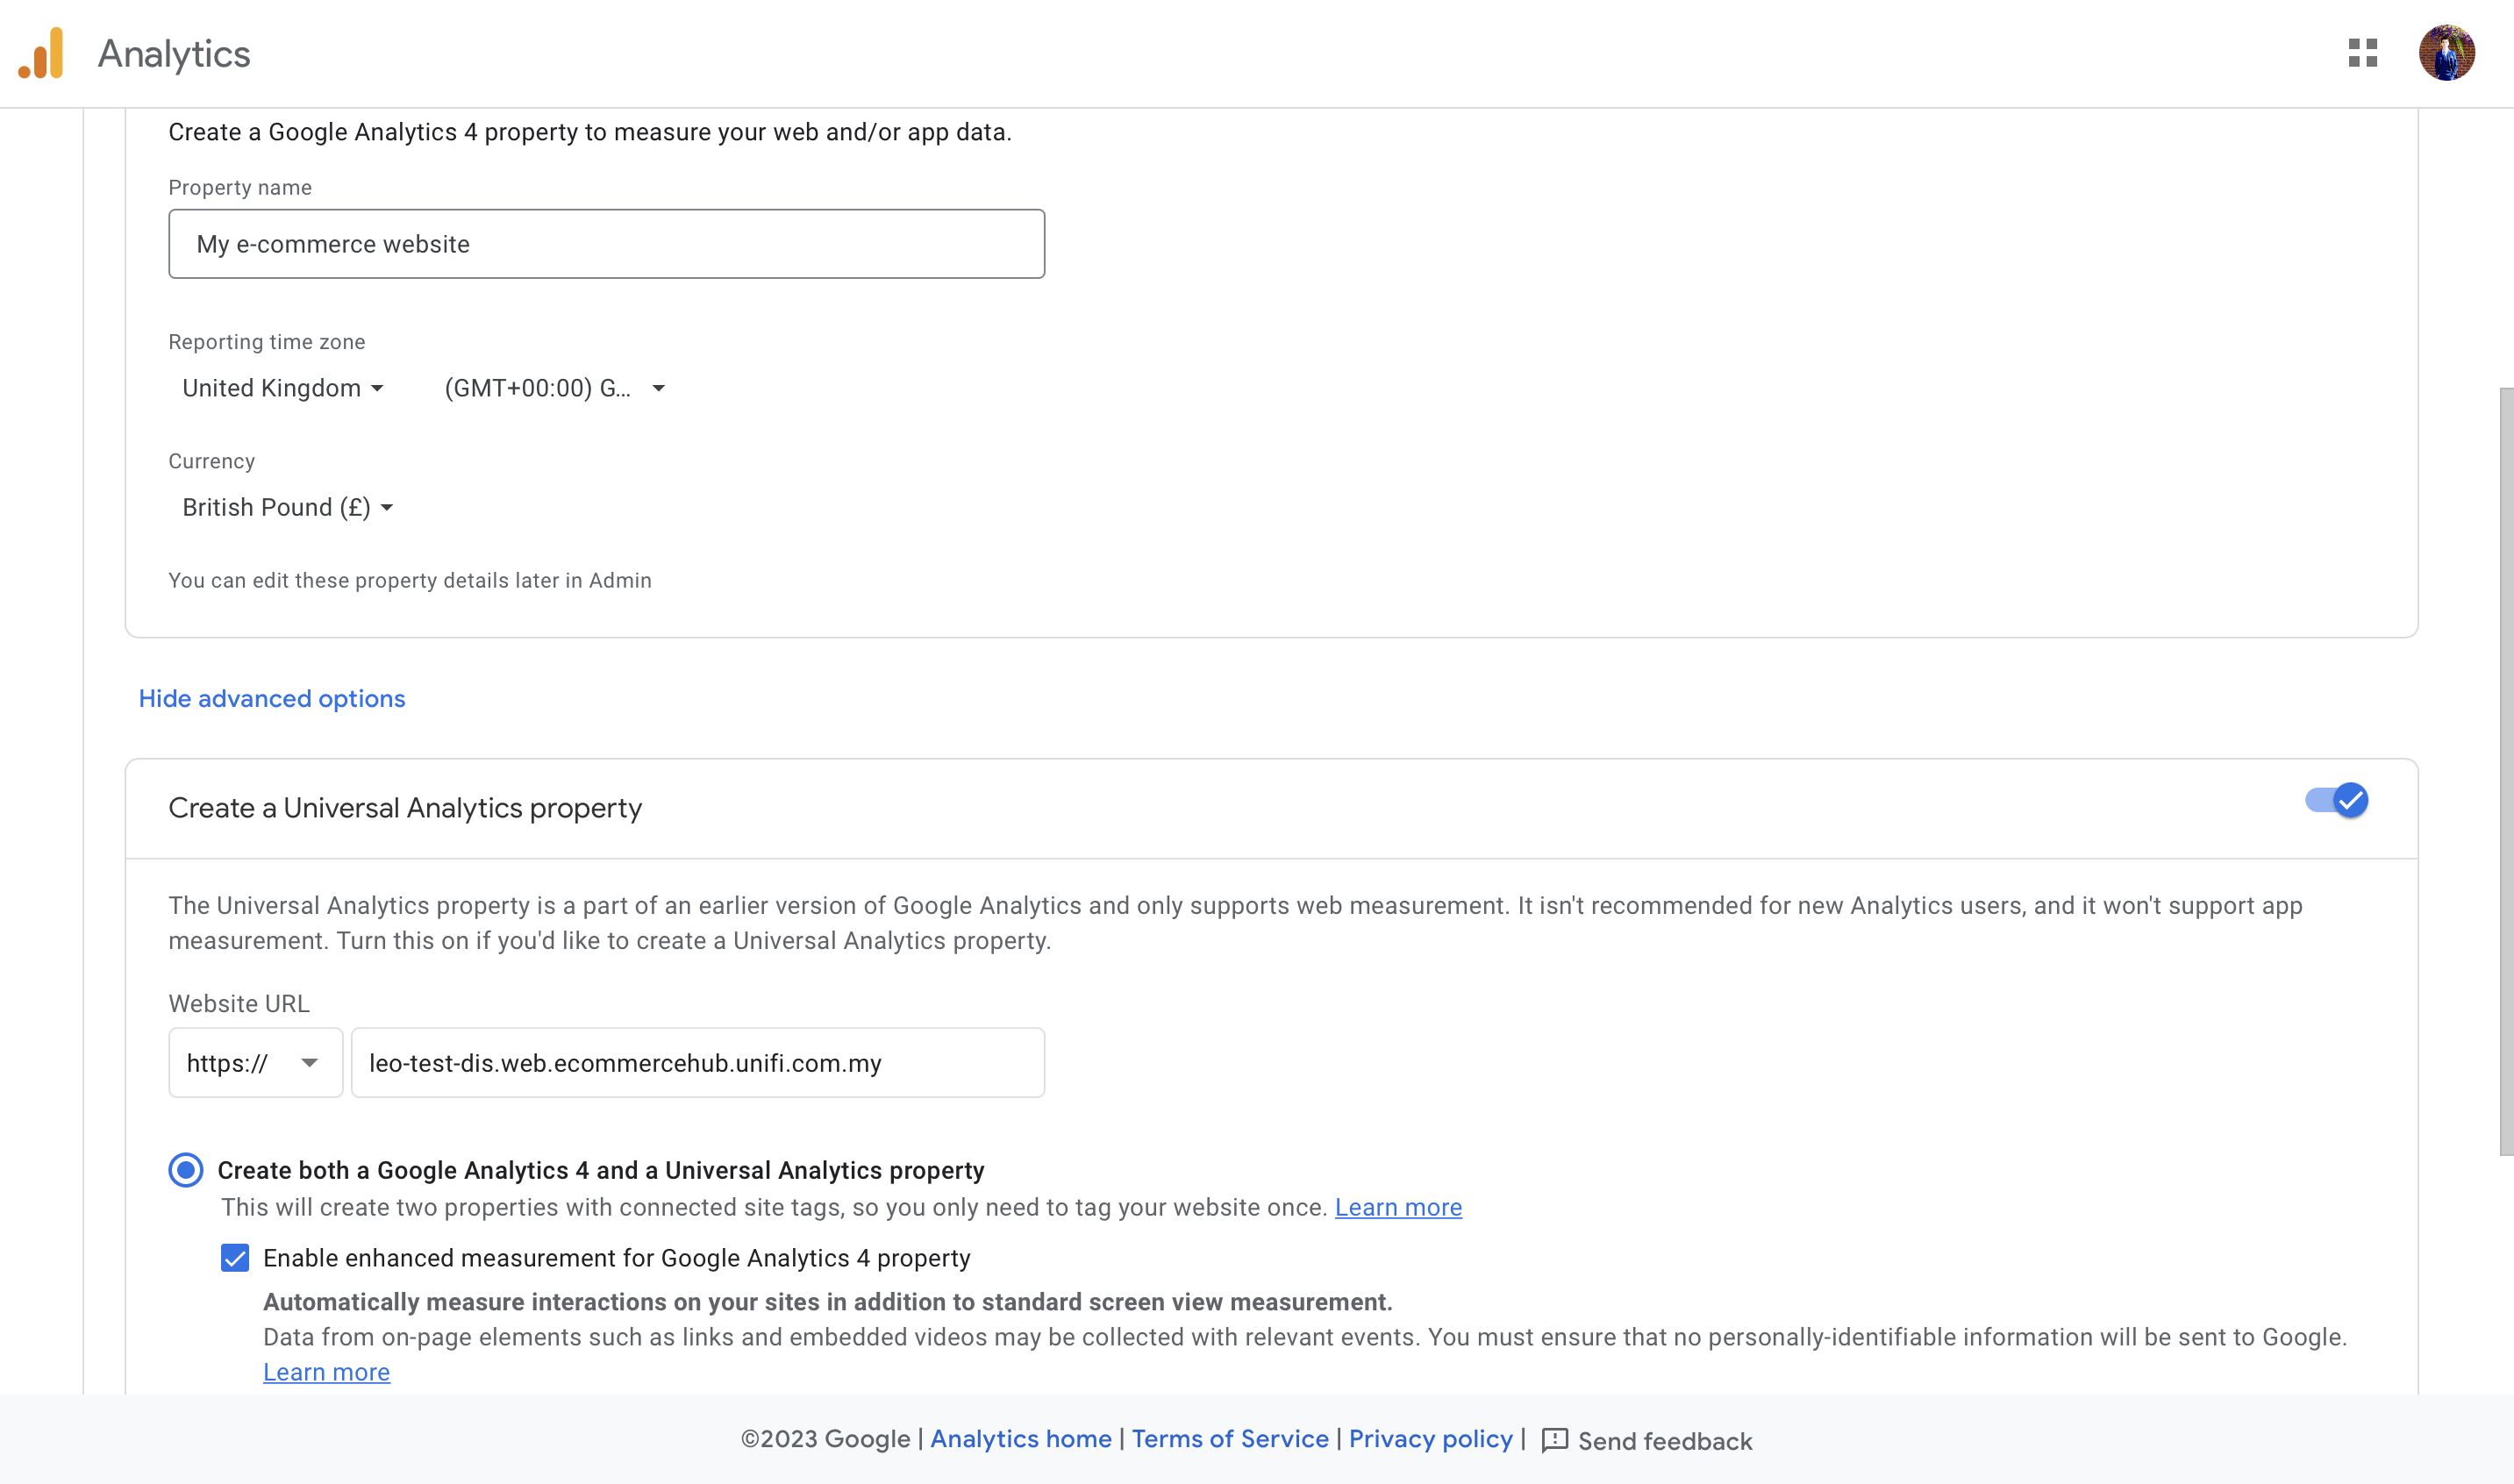Open the user account avatar menu
This screenshot has height=1484, width=2514.
[x=2446, y=53]
